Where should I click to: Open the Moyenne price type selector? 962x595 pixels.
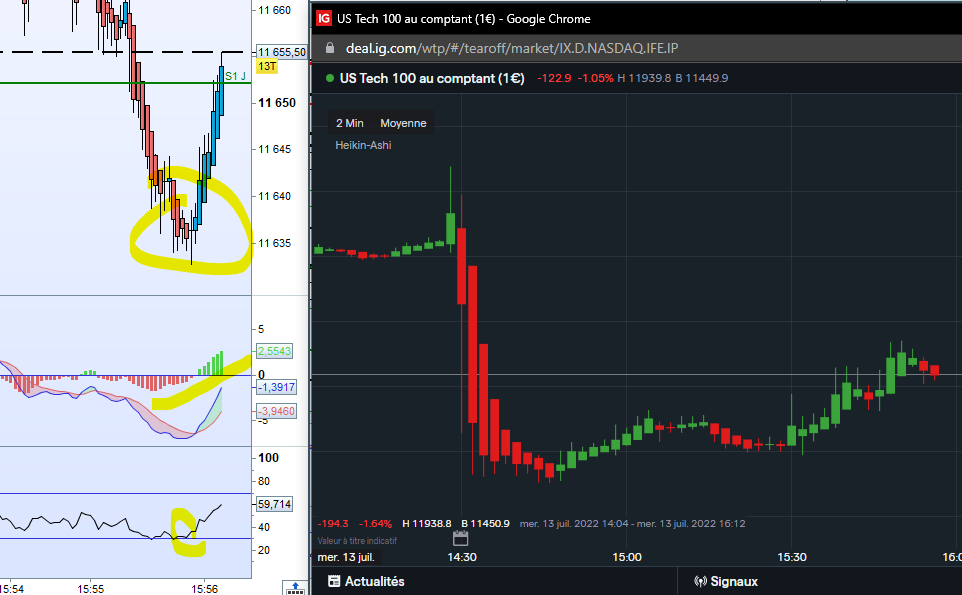(x=403, y=123)
